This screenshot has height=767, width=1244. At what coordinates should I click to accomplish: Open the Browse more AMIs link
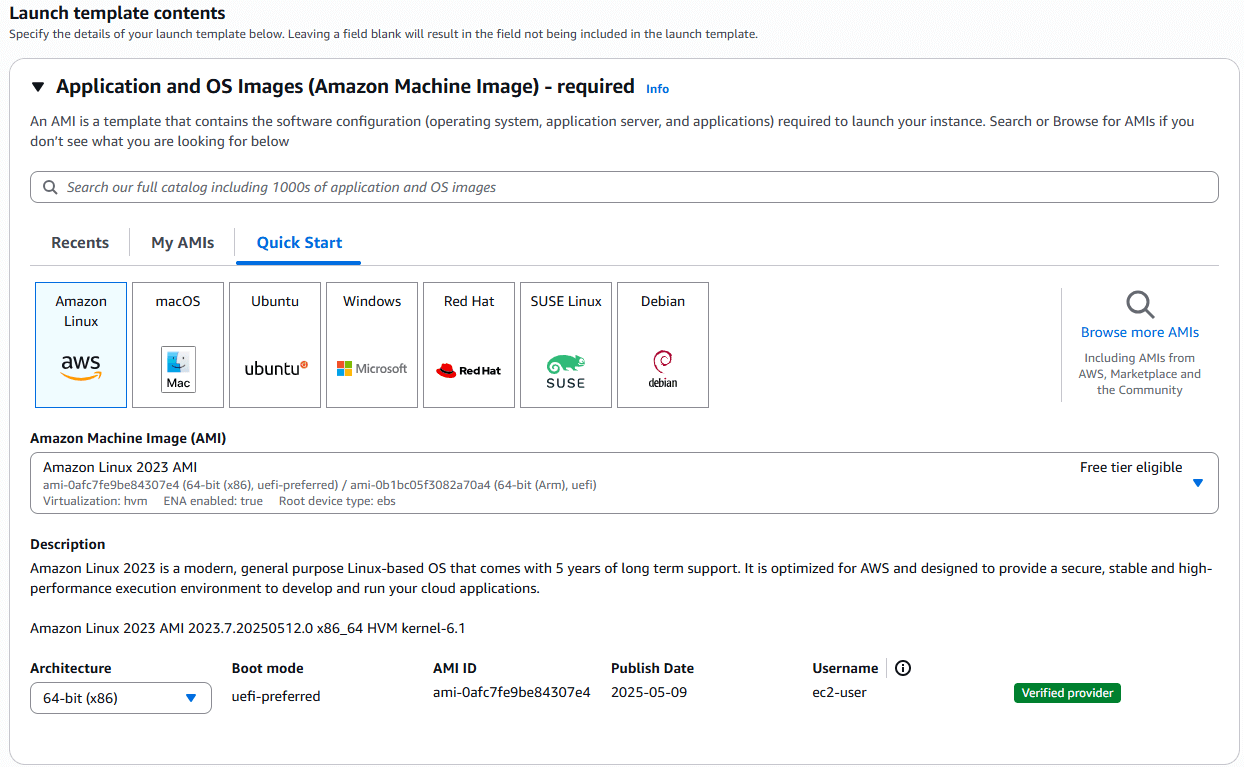point(1139,332)
